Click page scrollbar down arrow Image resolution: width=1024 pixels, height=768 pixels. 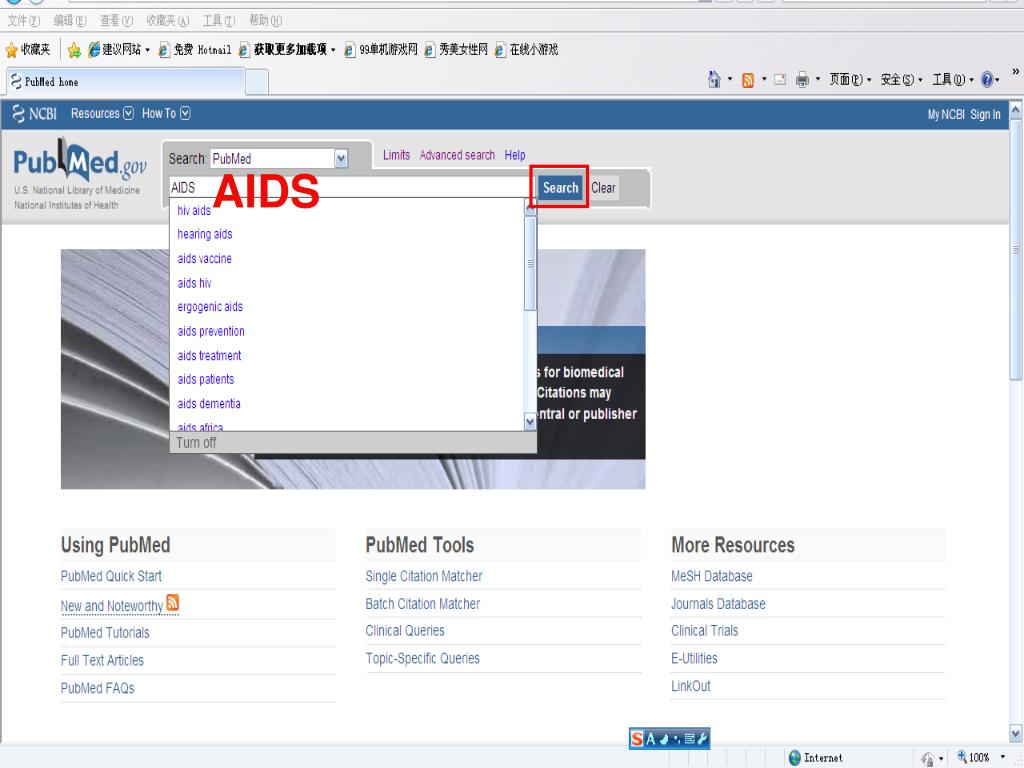1016,732
